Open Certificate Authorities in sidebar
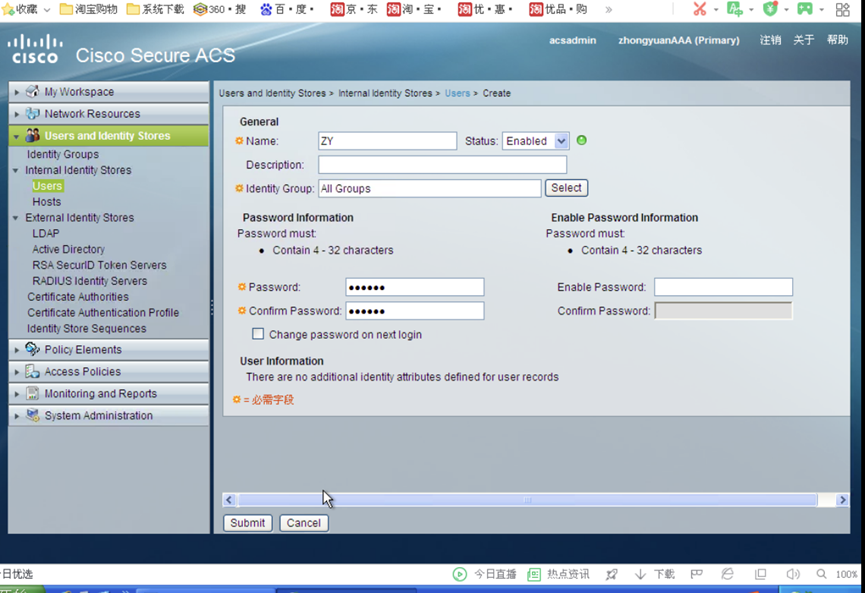 78,297
